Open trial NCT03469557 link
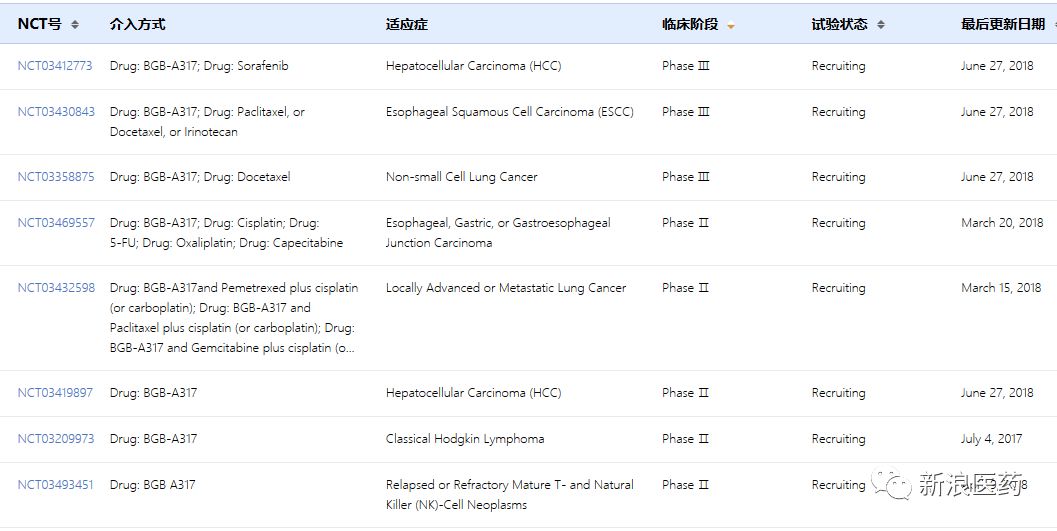This screenshot has height=531, width=1057. click(56, 222)
